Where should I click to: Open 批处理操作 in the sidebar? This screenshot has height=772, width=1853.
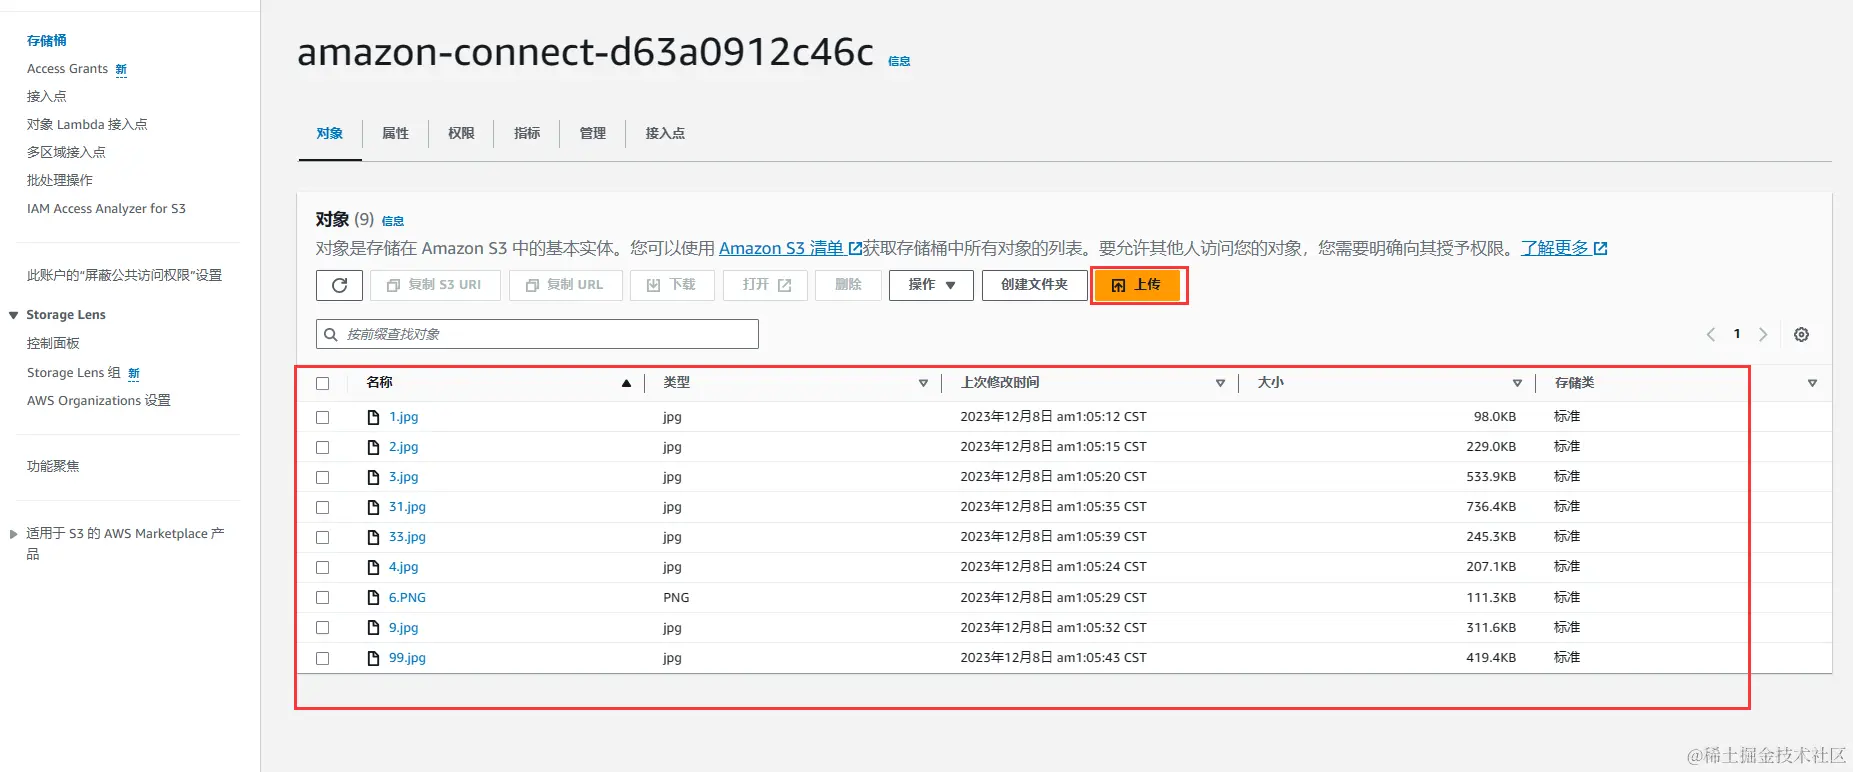(60, 180)
